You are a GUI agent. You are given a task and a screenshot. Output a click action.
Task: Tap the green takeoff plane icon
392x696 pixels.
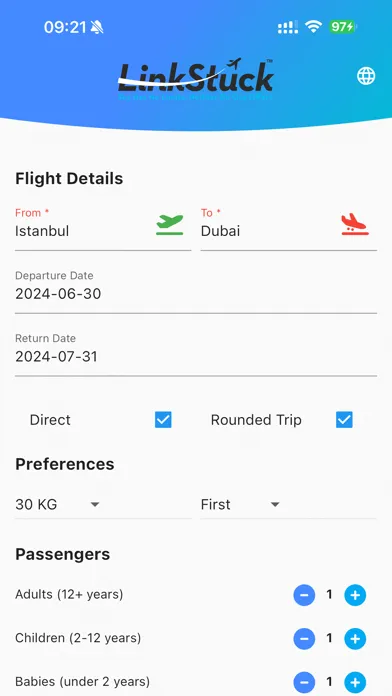coord(170,225)
